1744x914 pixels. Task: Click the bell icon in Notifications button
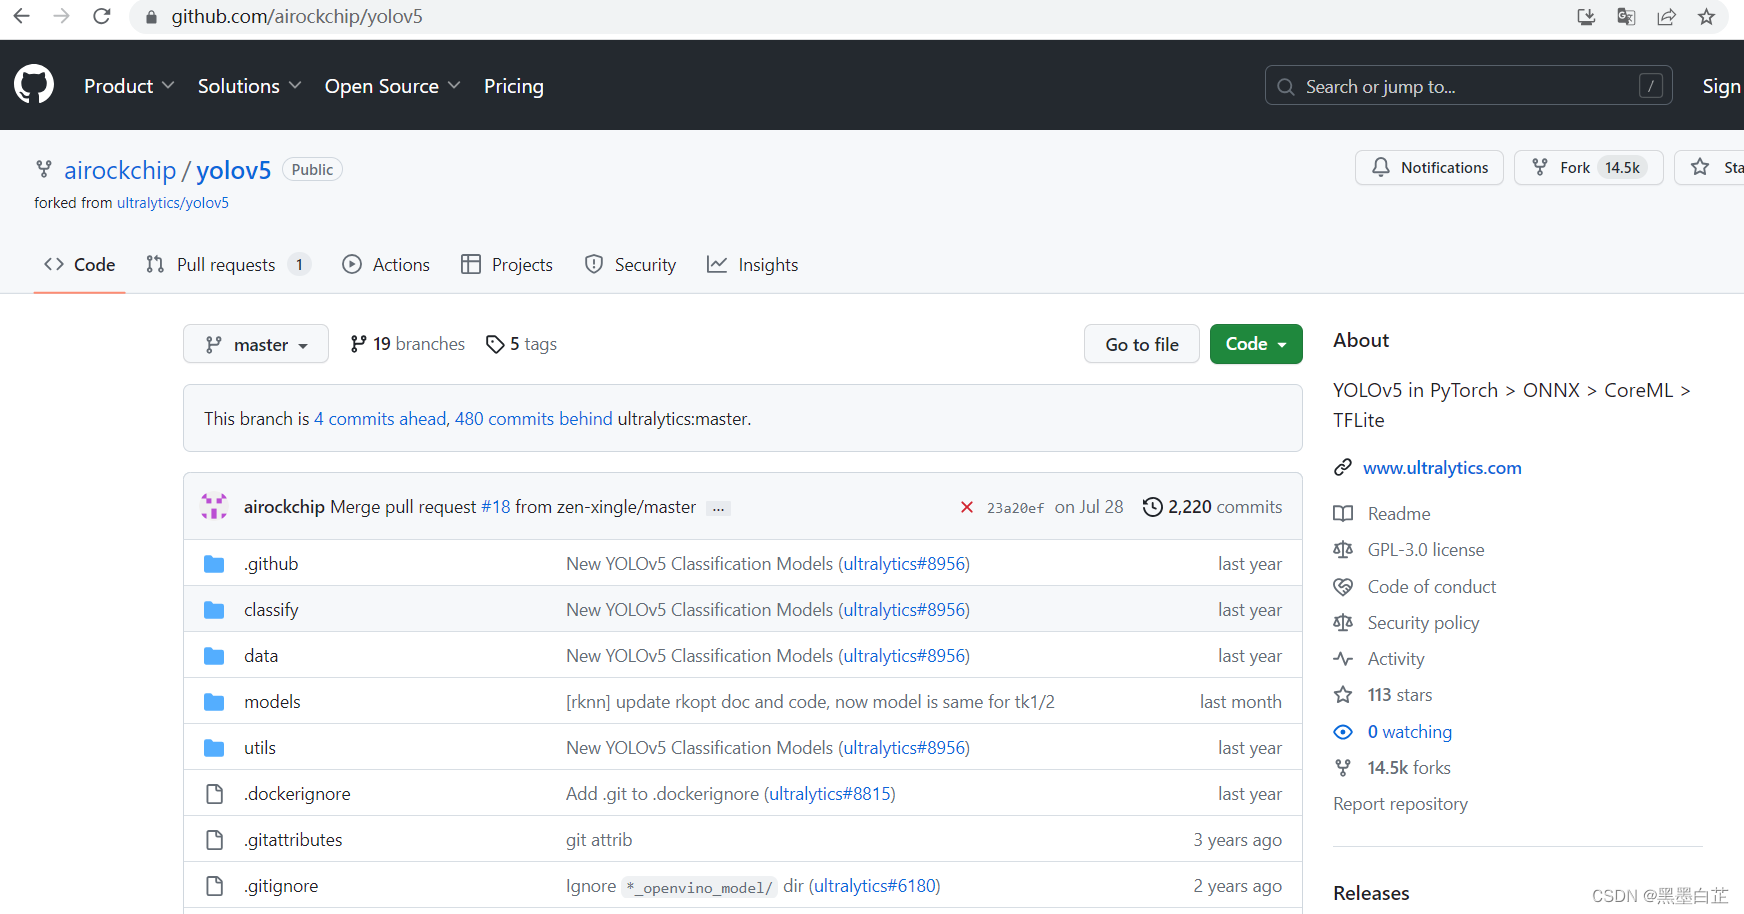[x=1381, y=167]
